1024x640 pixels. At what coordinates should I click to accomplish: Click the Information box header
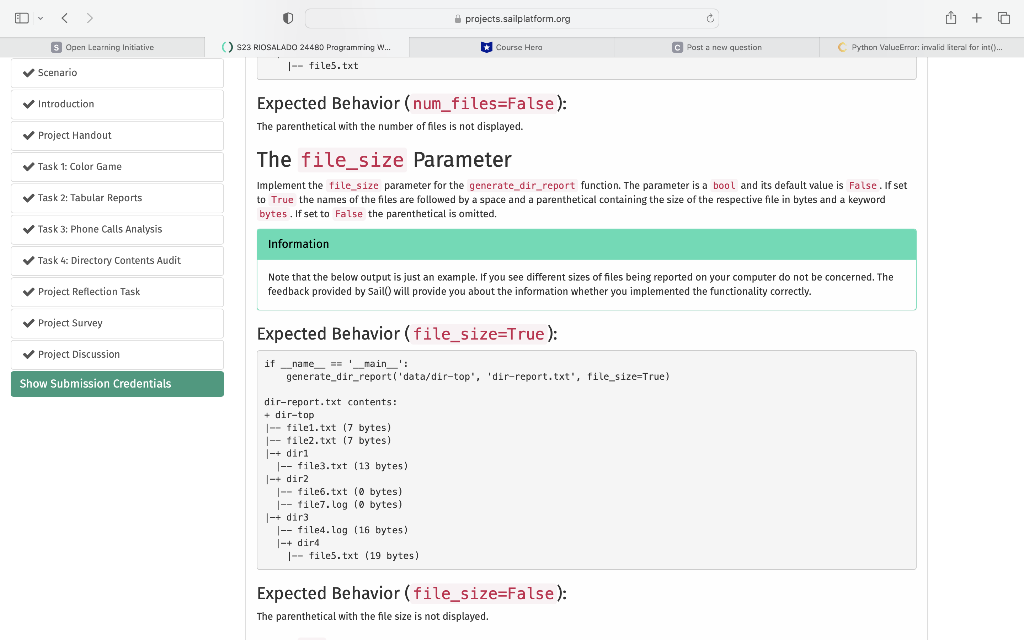586,244
